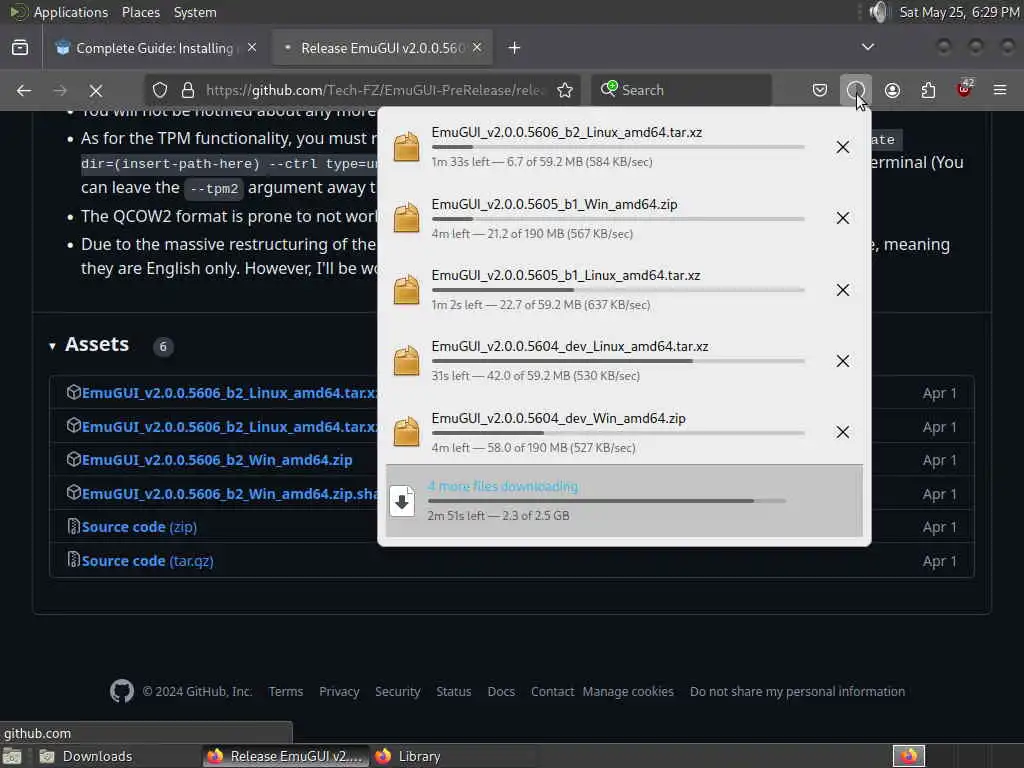Open the Docs footer link
Screen dimensions: 1024x768
pos(501,692)
